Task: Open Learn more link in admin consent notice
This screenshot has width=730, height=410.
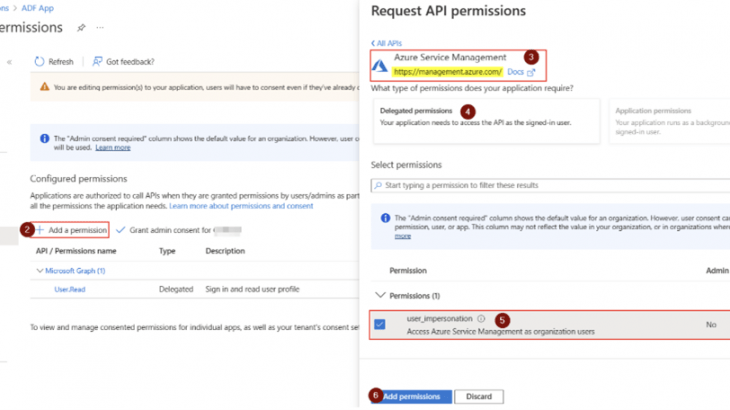Action: (113, 148)
